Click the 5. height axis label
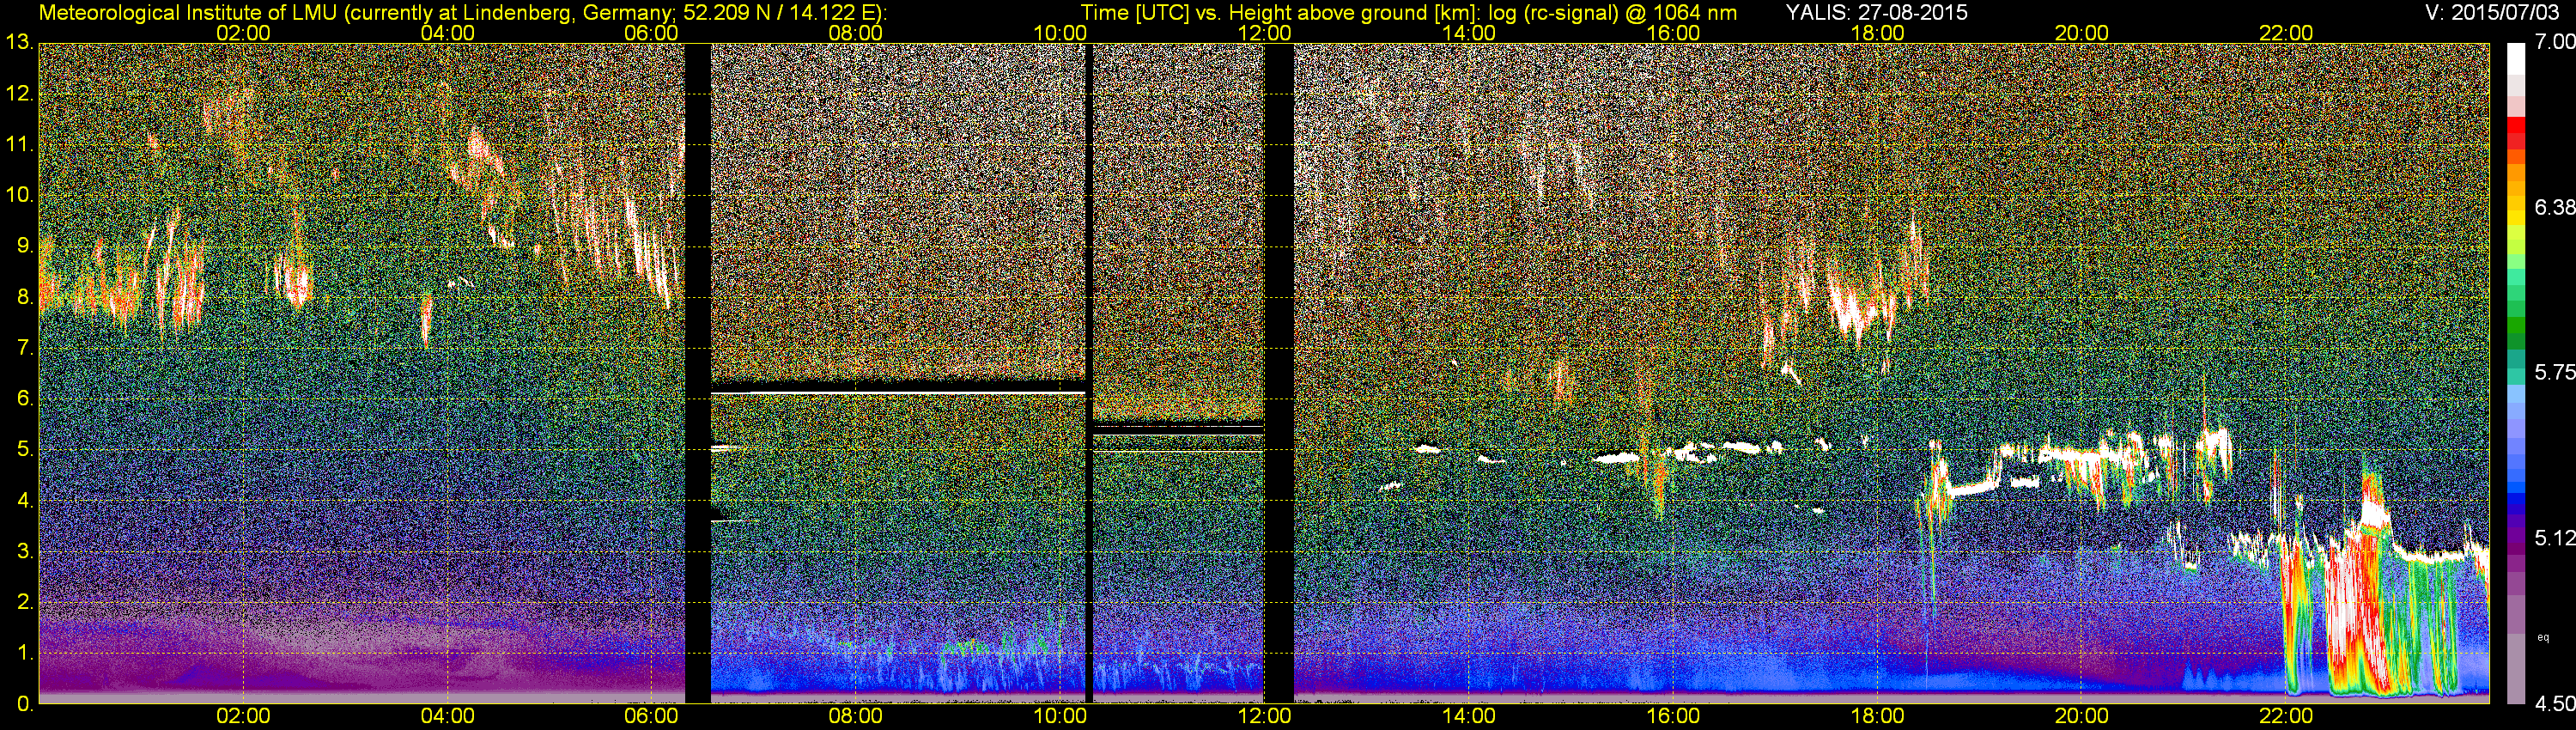Viewport: 2576px width, 730px height. click(x=24, y=450)
